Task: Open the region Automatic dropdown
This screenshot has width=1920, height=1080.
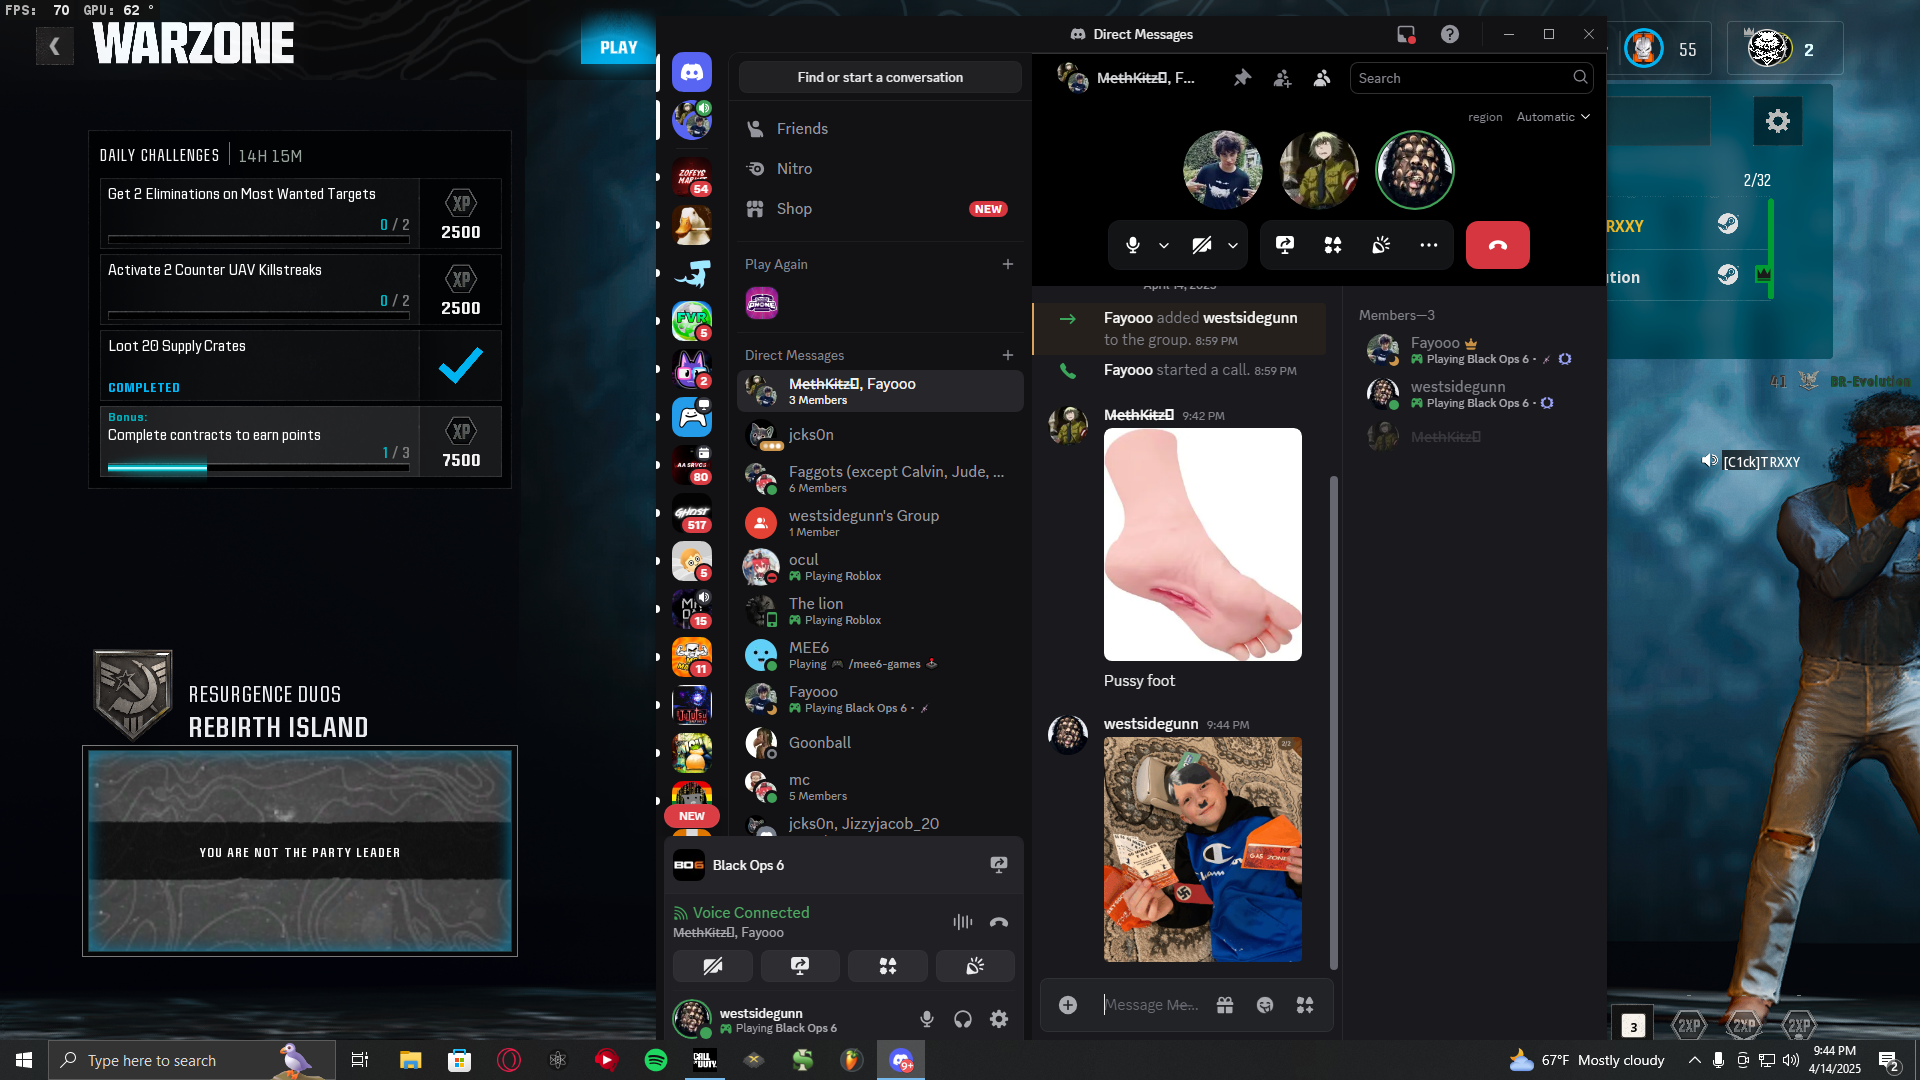Action: coord(1553,117)
